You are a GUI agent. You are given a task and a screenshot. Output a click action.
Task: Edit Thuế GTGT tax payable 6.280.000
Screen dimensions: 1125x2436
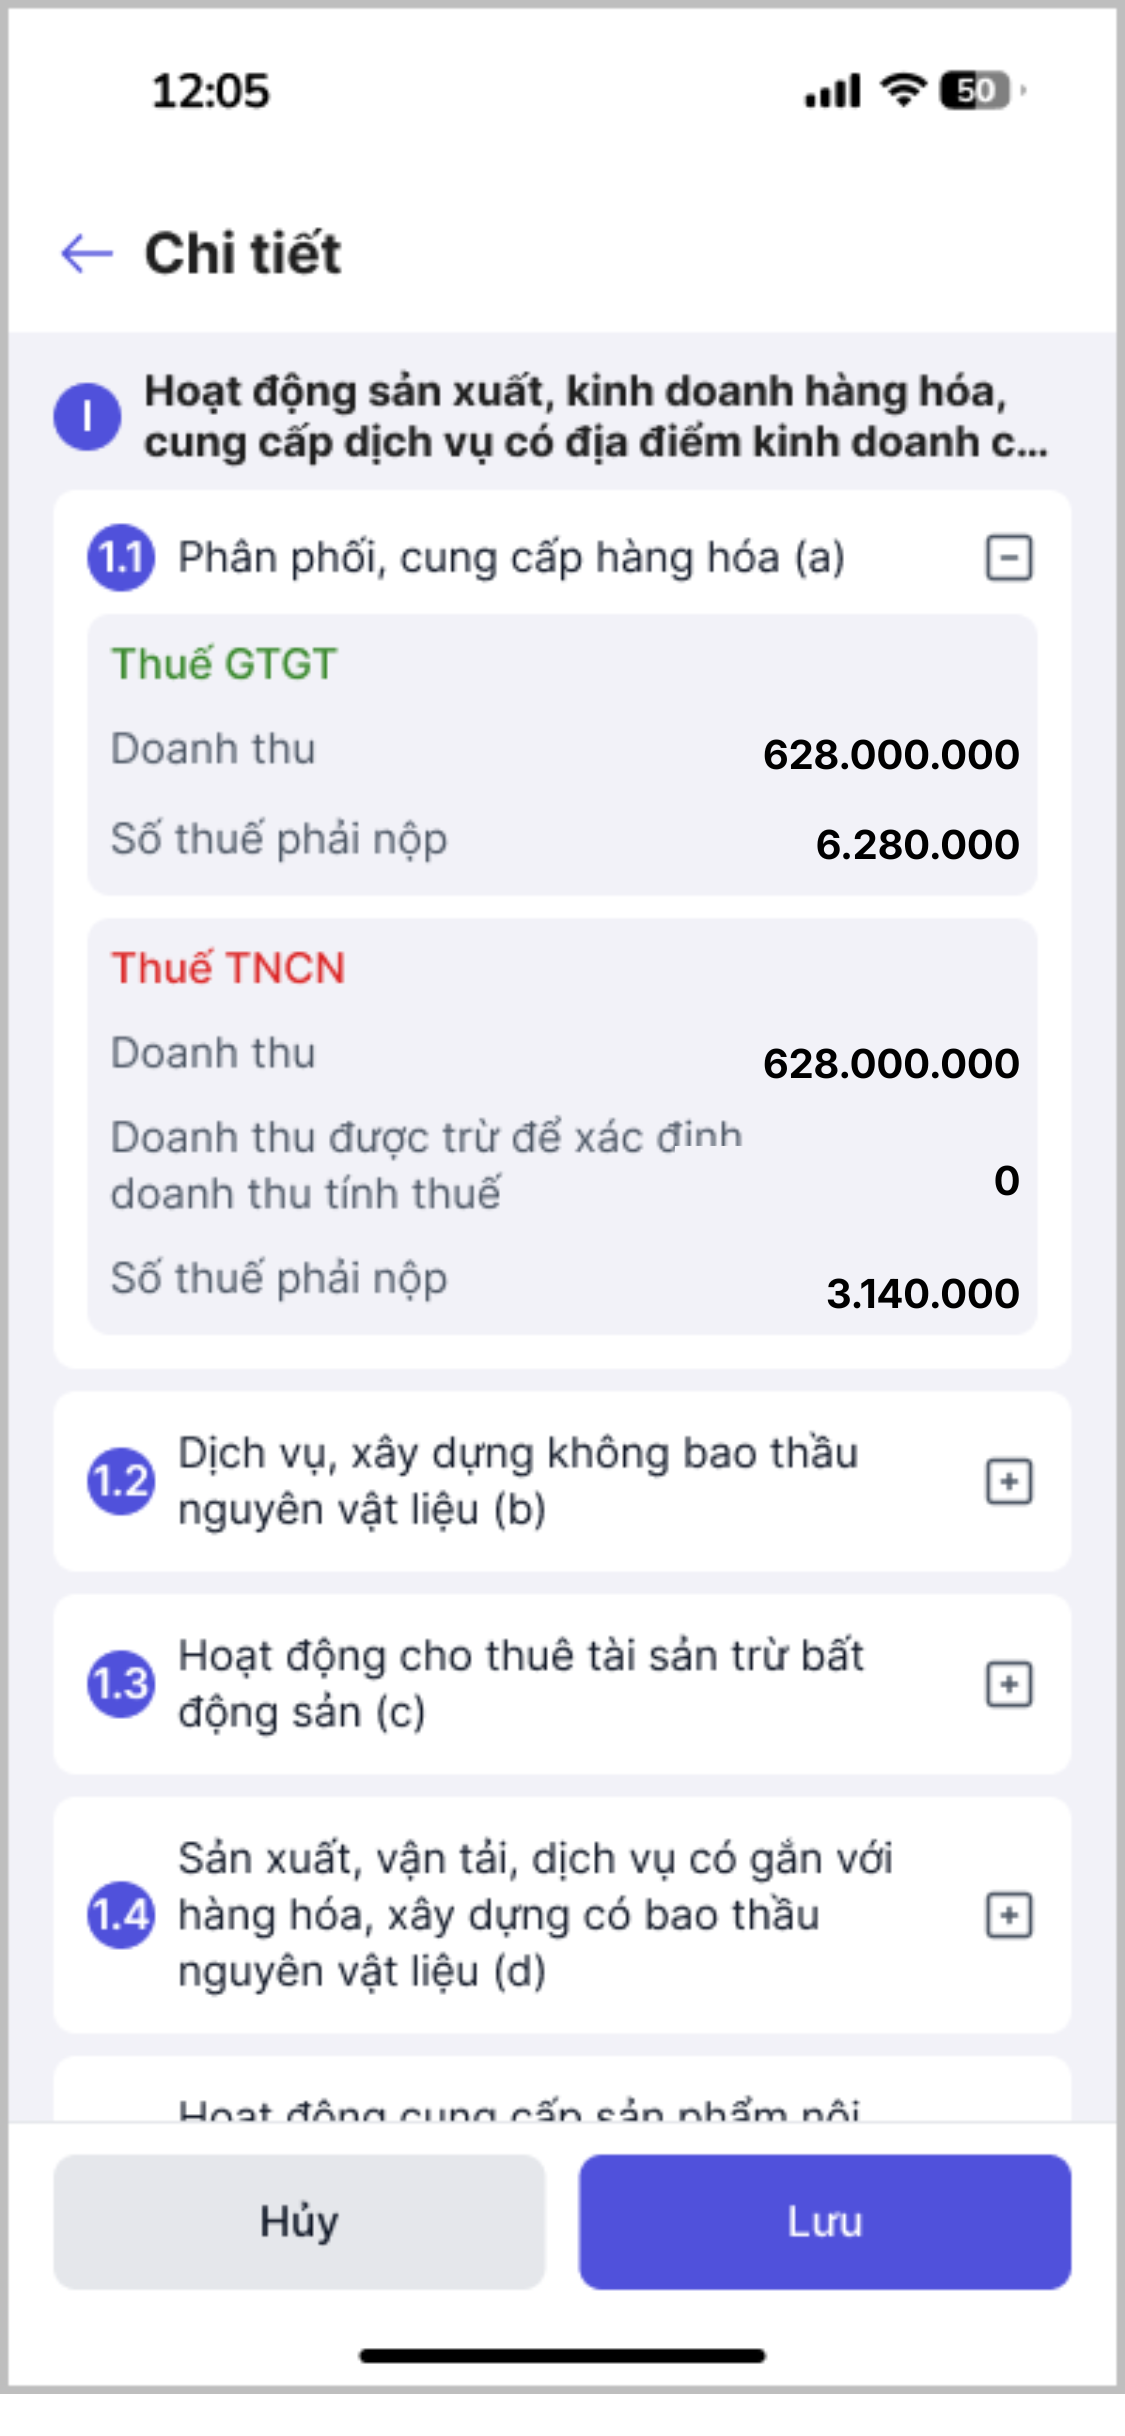[x=917, y=845]
